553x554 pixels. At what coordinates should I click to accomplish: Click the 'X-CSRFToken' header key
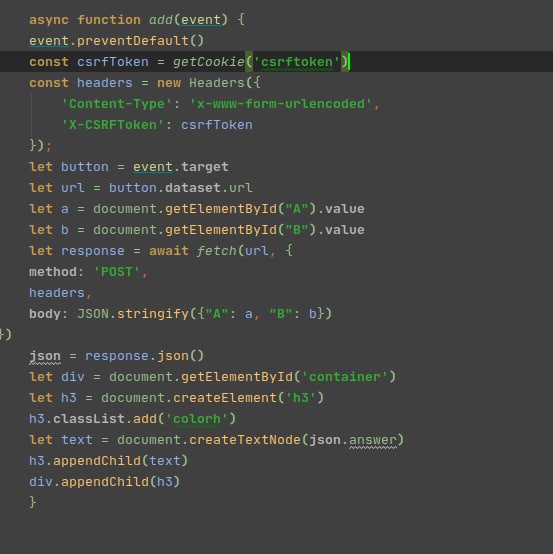(x=113, y=125)
